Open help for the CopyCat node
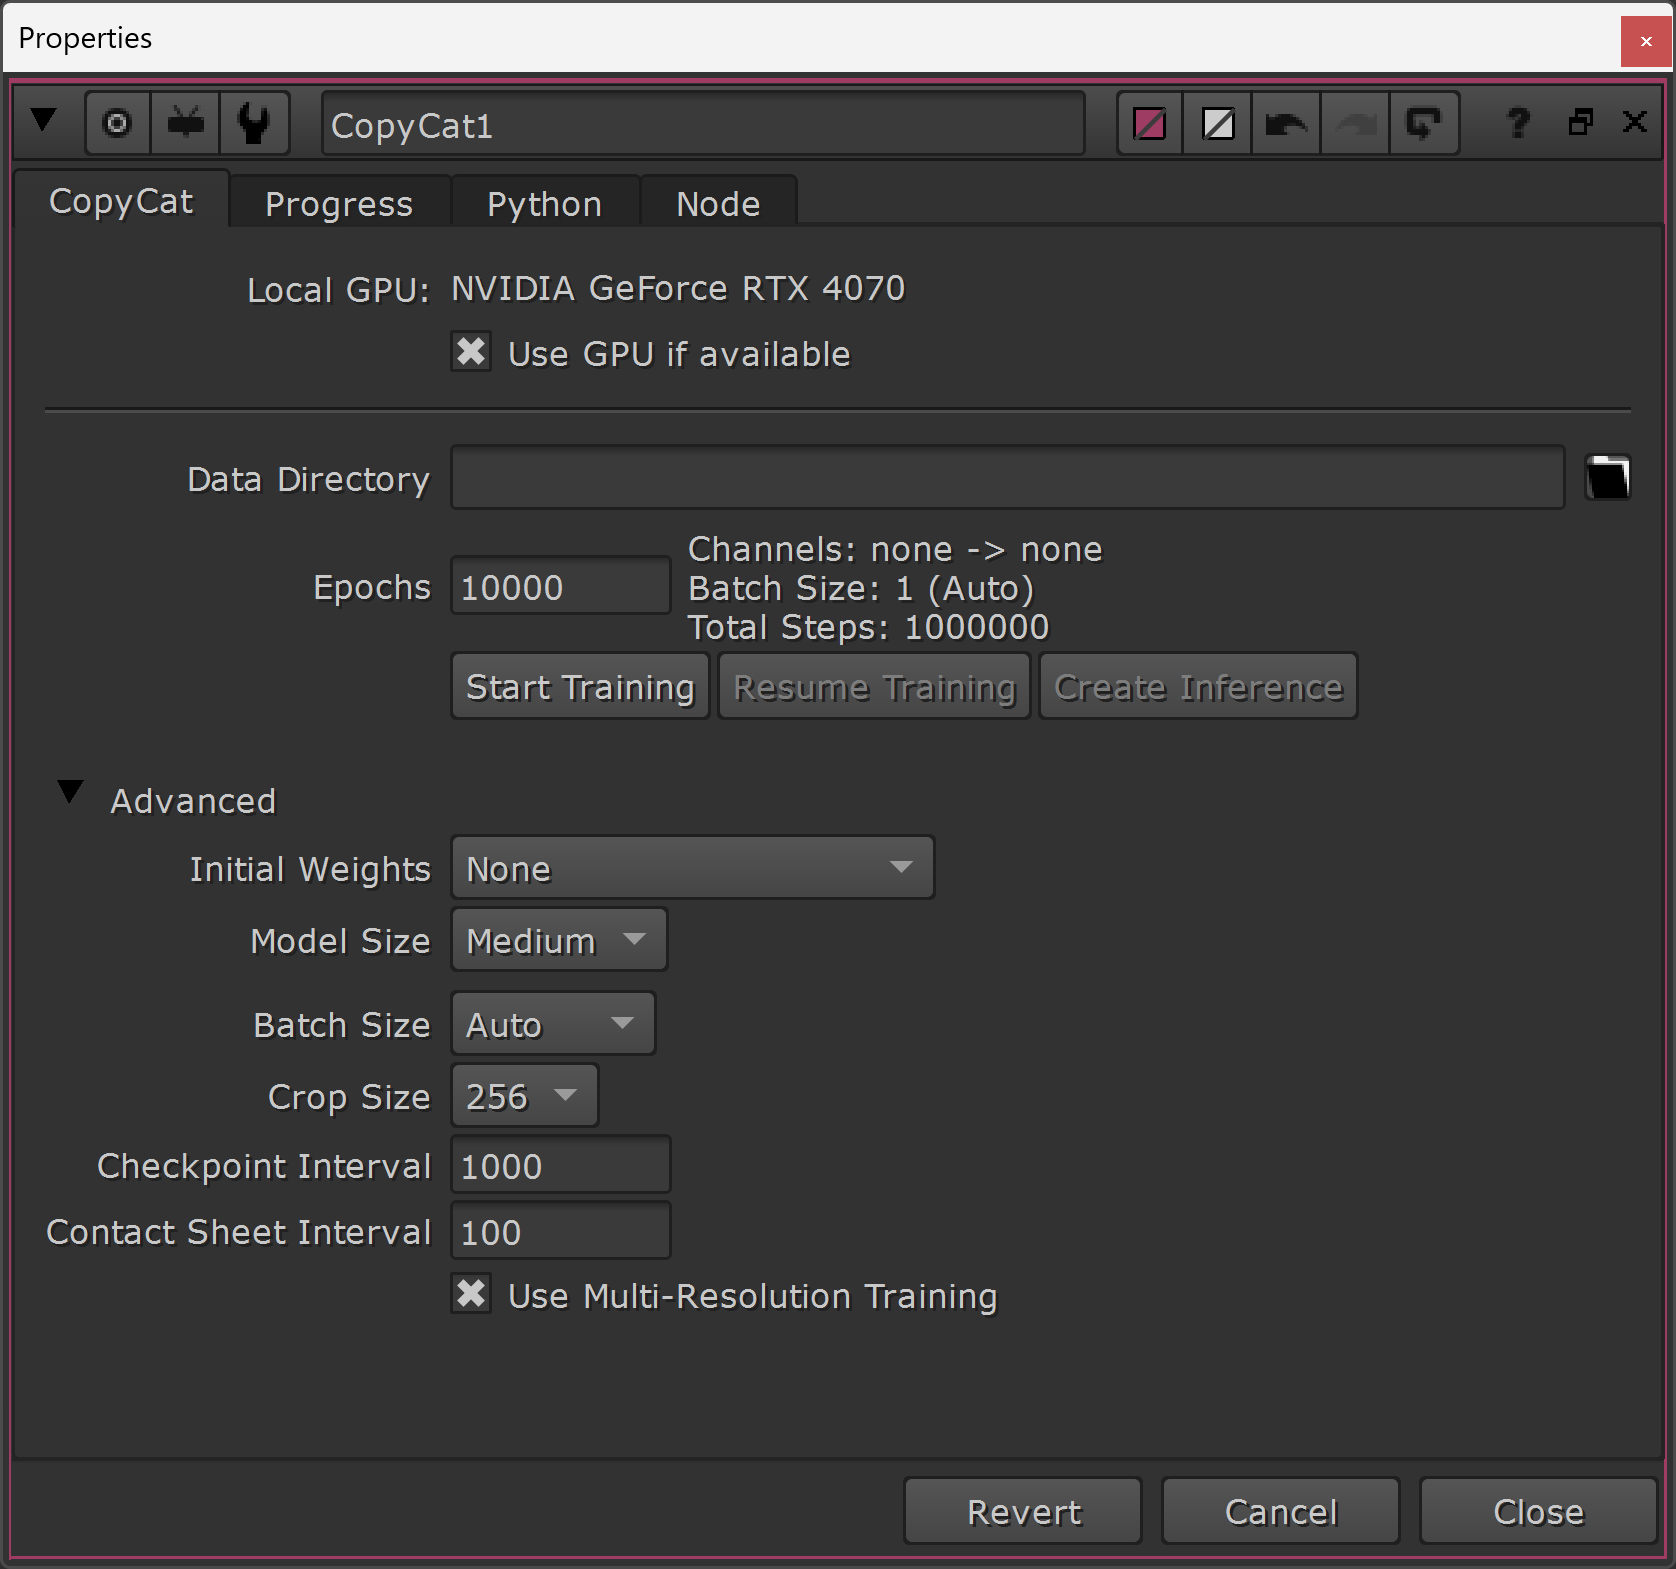Image resolution: width=1676 pixels, height=1569 pixels. 1517,122
